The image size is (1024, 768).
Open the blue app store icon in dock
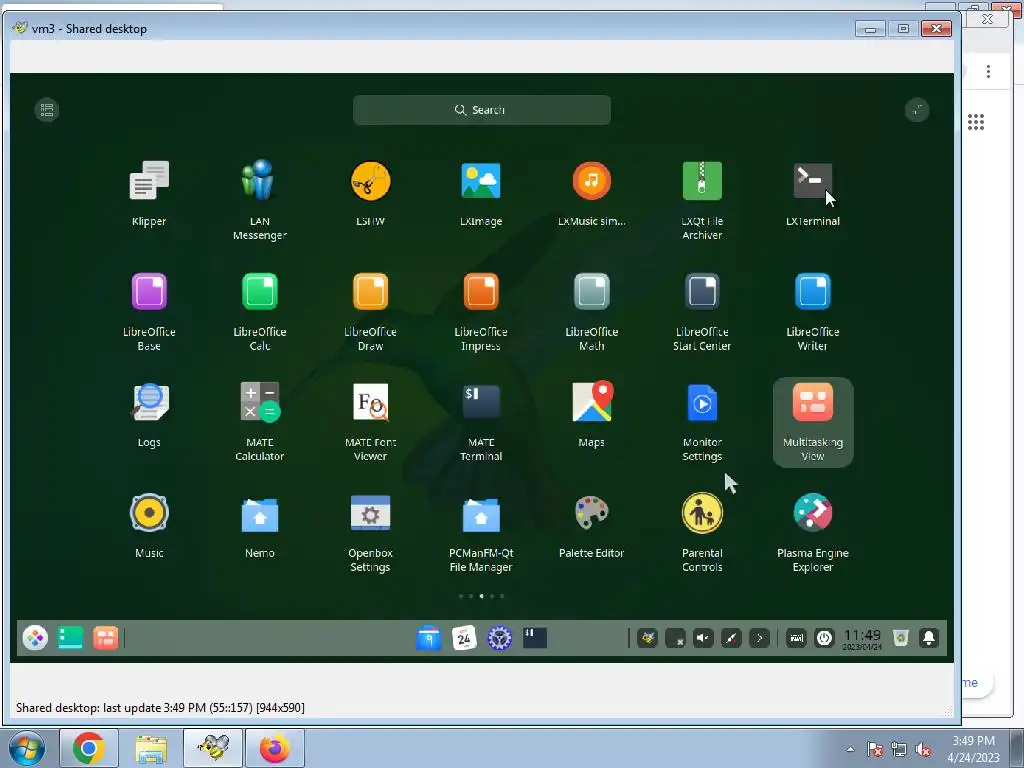point(428,638)
